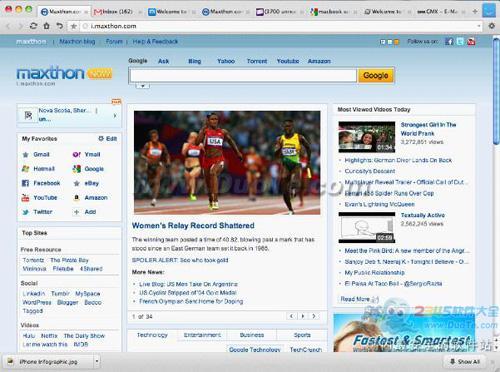The image size is (500, 372).
Task: Click the Google favorite icon
Action: 77,169
